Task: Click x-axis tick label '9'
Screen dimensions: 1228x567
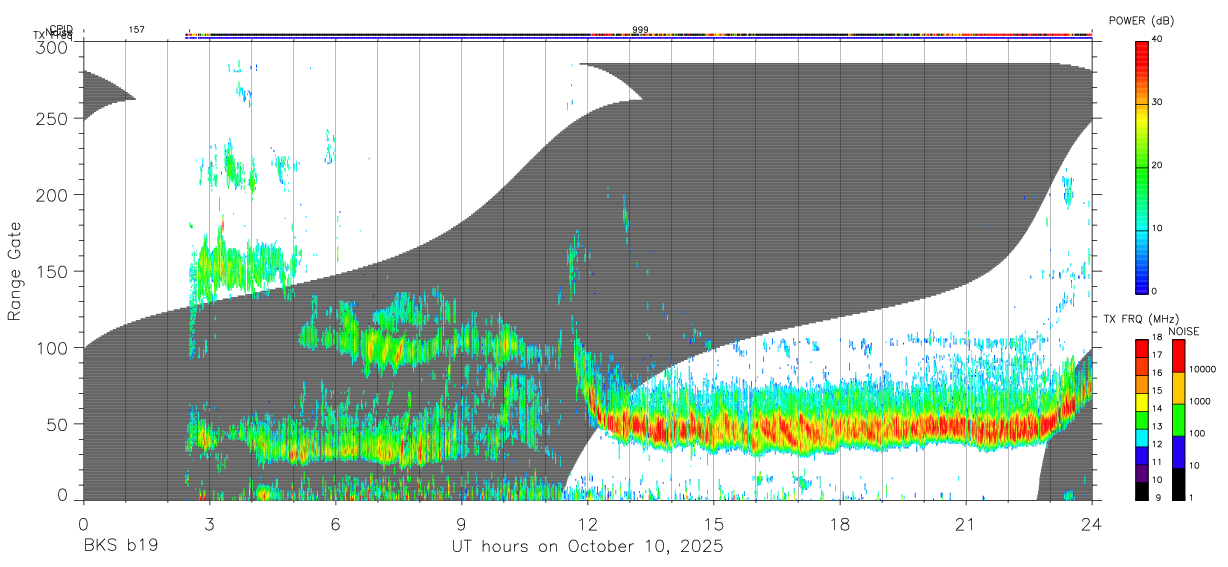Action: coord(461,524)
